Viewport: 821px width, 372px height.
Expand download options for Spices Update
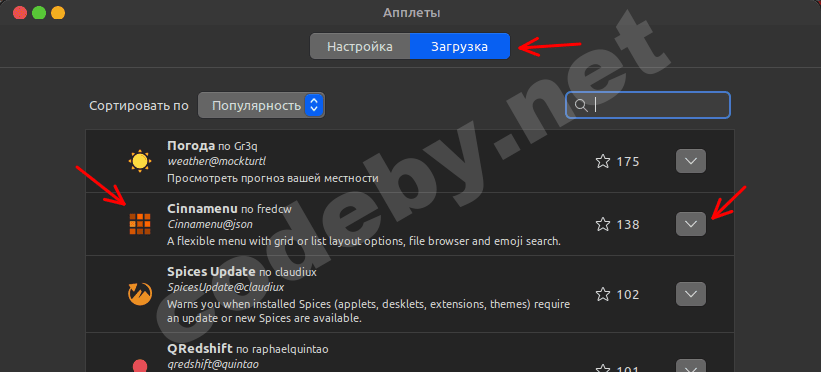click(691, 294)
